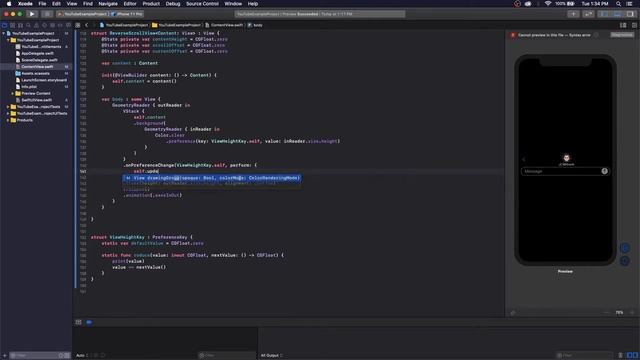Zoom out the preview canvas

[607, 313]
